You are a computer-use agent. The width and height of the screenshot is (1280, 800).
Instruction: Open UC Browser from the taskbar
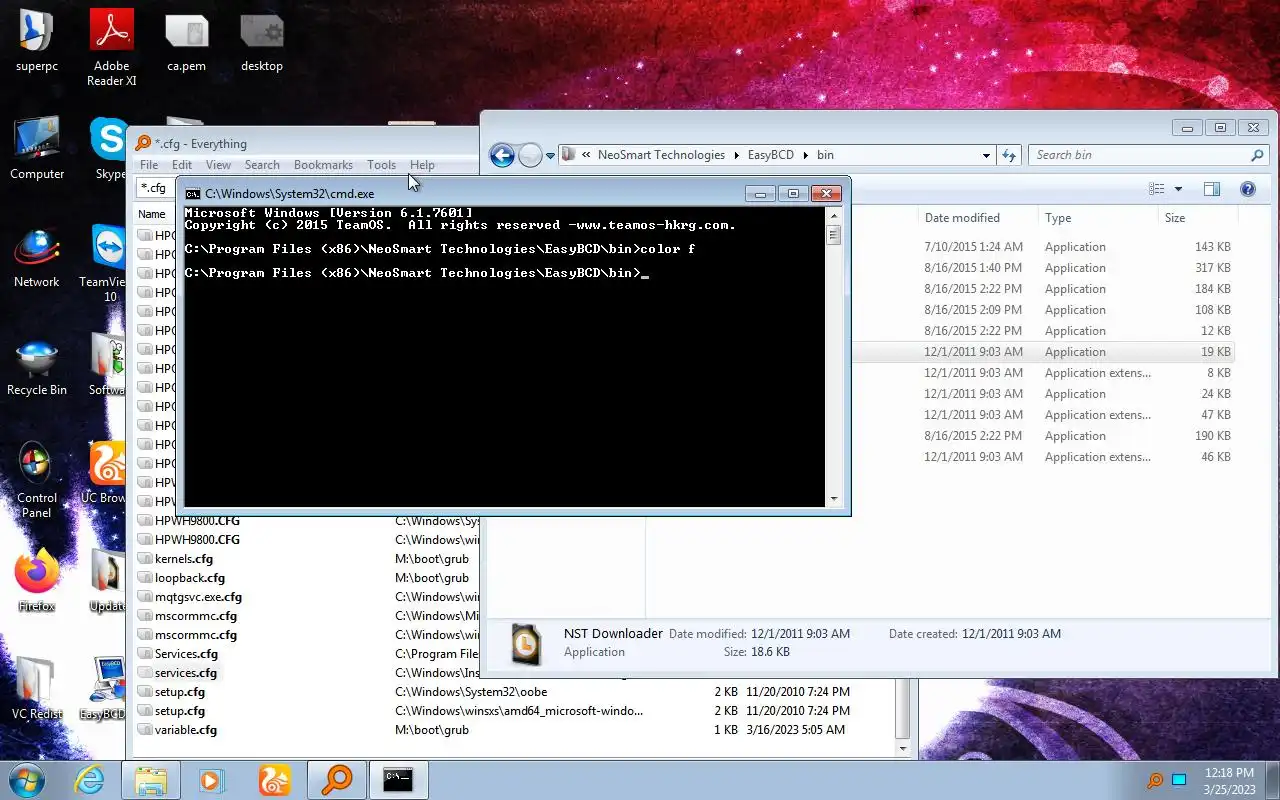[x=274, y=780]
